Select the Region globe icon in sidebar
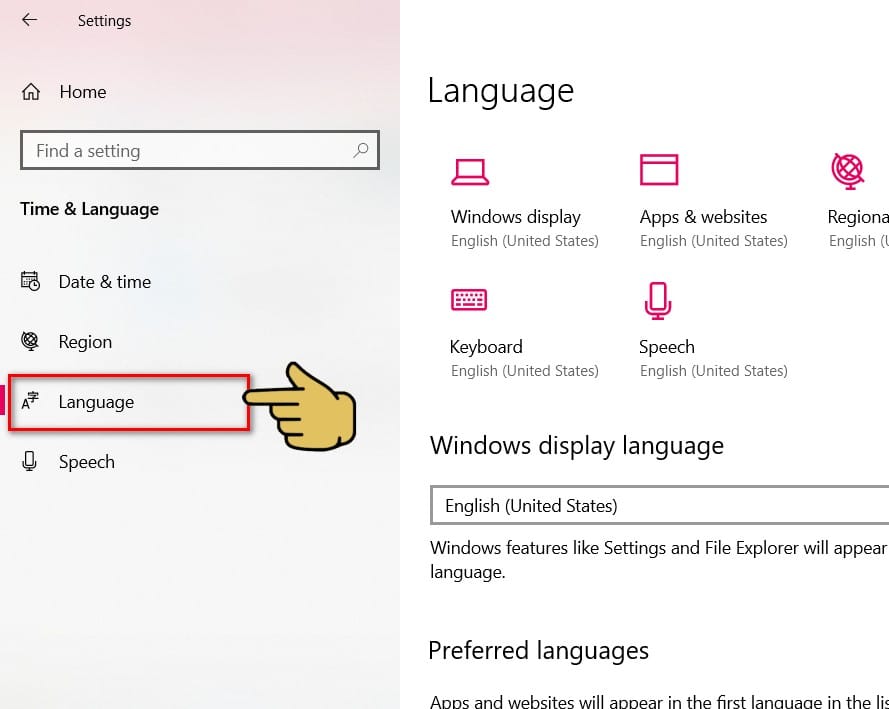 pos(30,341)
